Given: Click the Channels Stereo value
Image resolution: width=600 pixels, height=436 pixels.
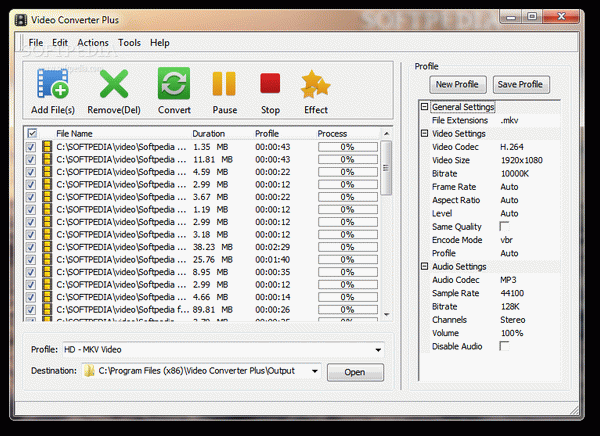Looking at the screenshot, I should tap(513, 320).
